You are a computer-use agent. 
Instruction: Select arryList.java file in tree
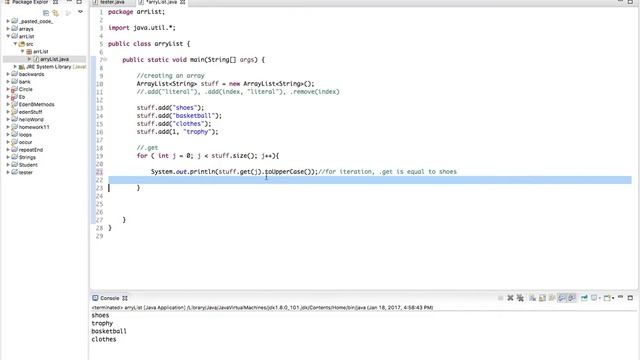(x=54, y=59)
